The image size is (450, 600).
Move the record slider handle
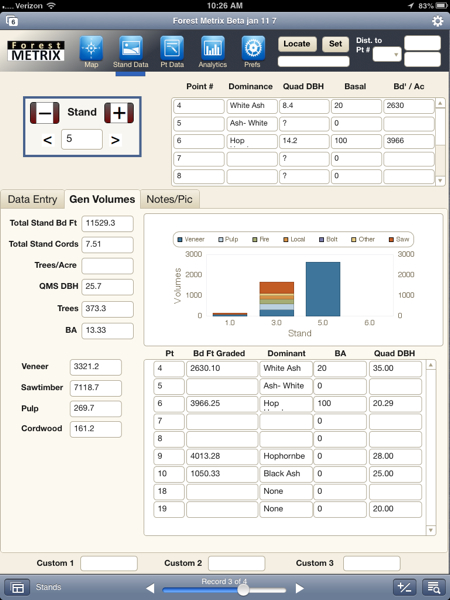[x=243, y=590]
